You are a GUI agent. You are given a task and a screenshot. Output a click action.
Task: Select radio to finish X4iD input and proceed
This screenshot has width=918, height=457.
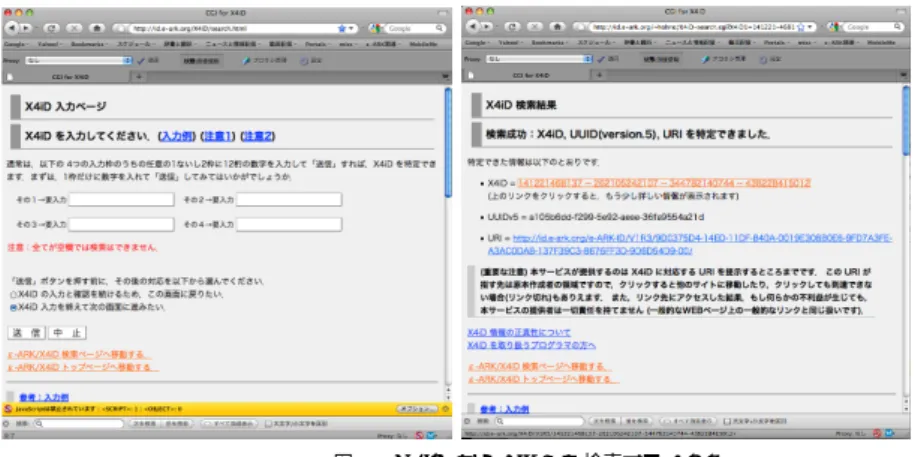tap(13, 307)
